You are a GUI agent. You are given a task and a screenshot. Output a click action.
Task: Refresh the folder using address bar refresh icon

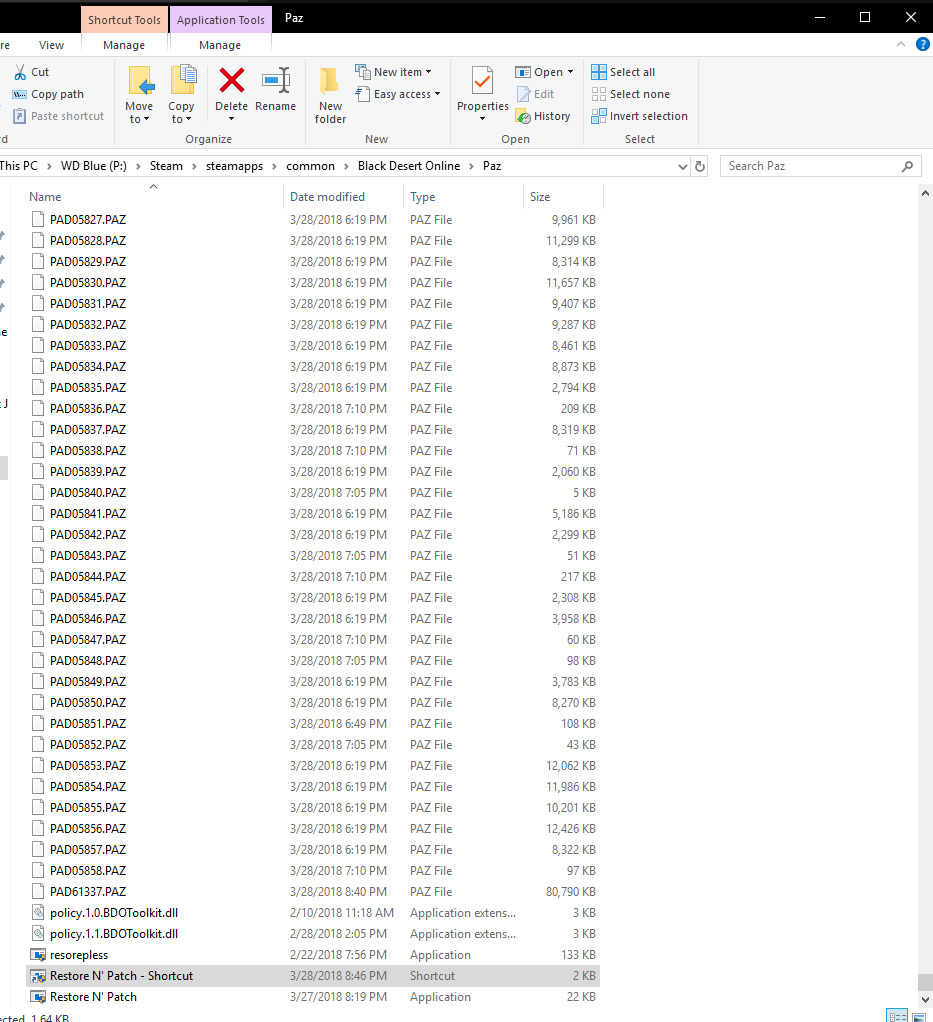click(700, 166)
